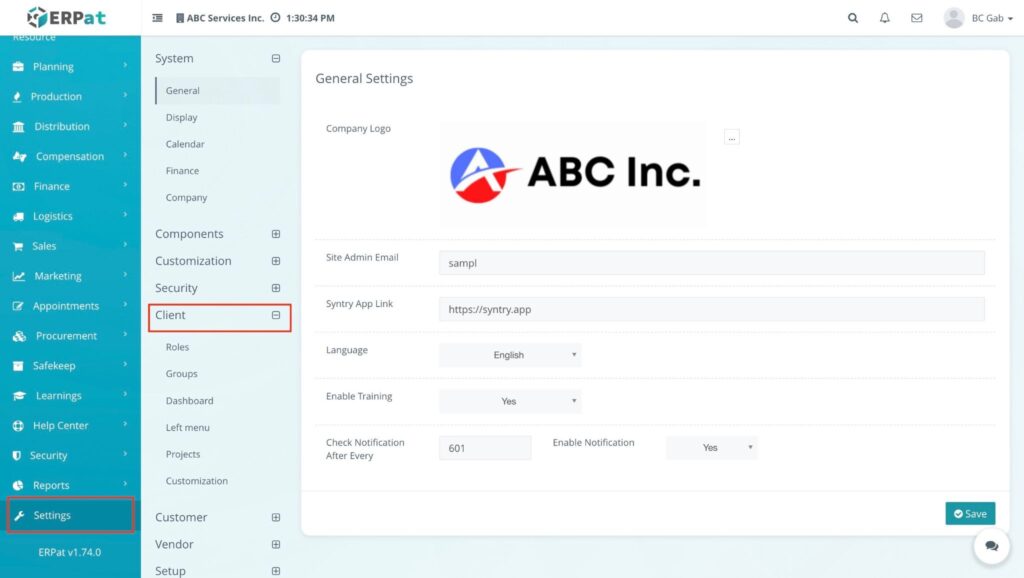Click the Logistics truck icon
Screen dimensions: 1024x578
tap(18, 216)
